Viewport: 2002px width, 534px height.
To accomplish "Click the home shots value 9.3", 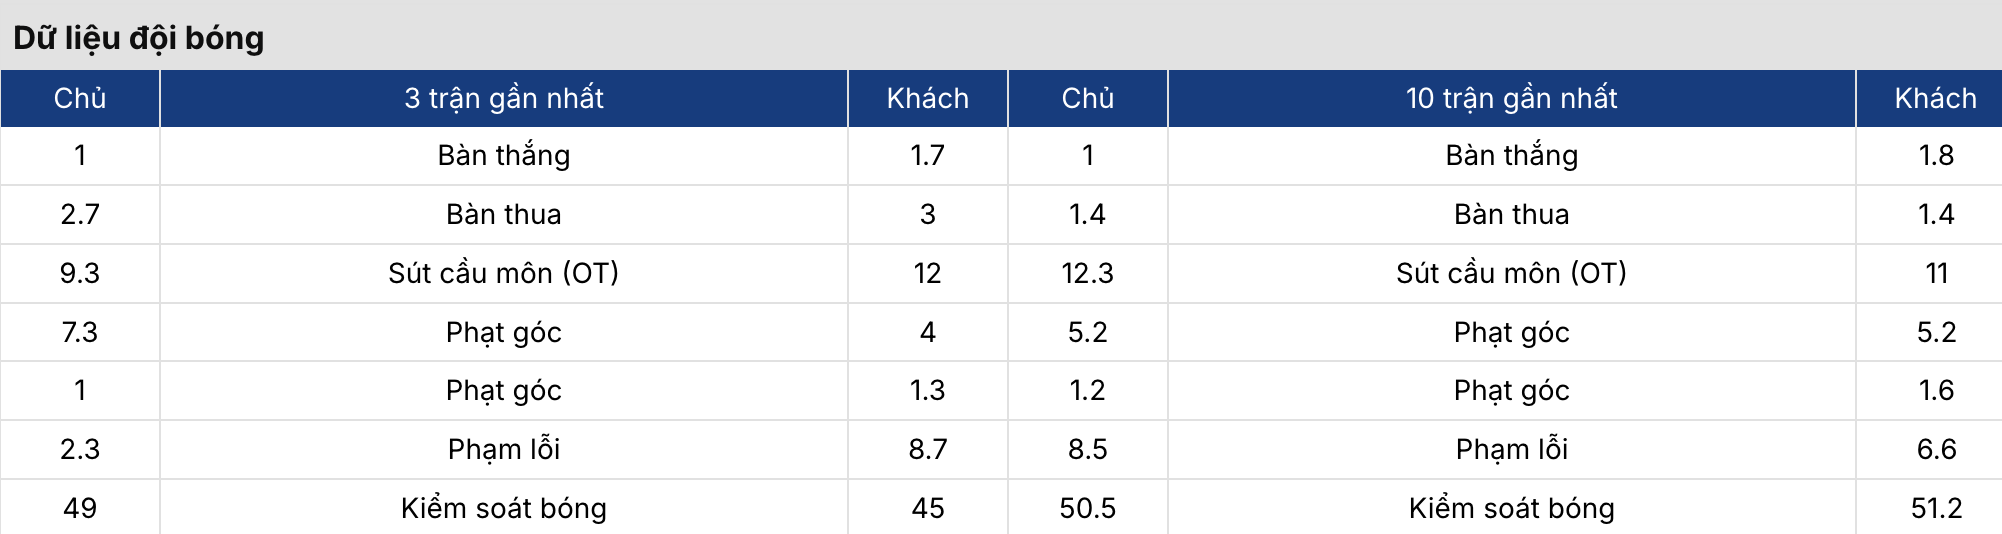I will coord(80,273).
